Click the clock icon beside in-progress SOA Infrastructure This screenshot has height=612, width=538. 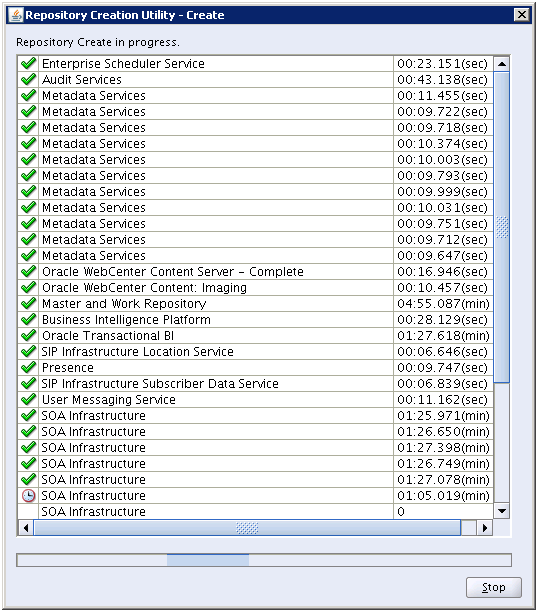pos(28,495)
